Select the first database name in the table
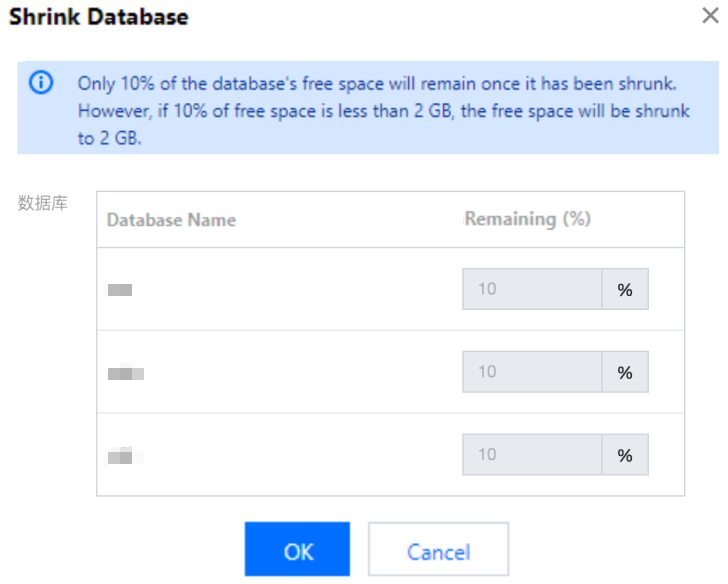 (121, 290)
